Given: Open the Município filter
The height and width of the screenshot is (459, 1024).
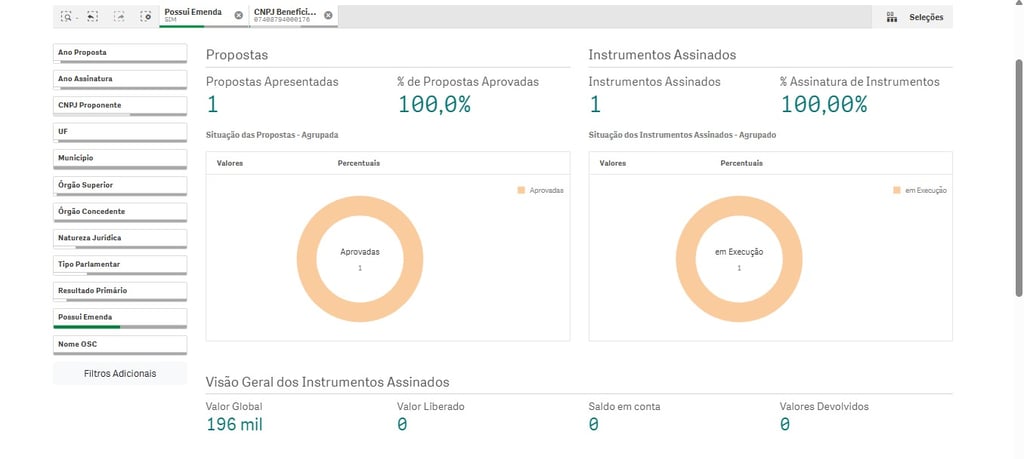Looking at the screenshot, I should [120, 159].
